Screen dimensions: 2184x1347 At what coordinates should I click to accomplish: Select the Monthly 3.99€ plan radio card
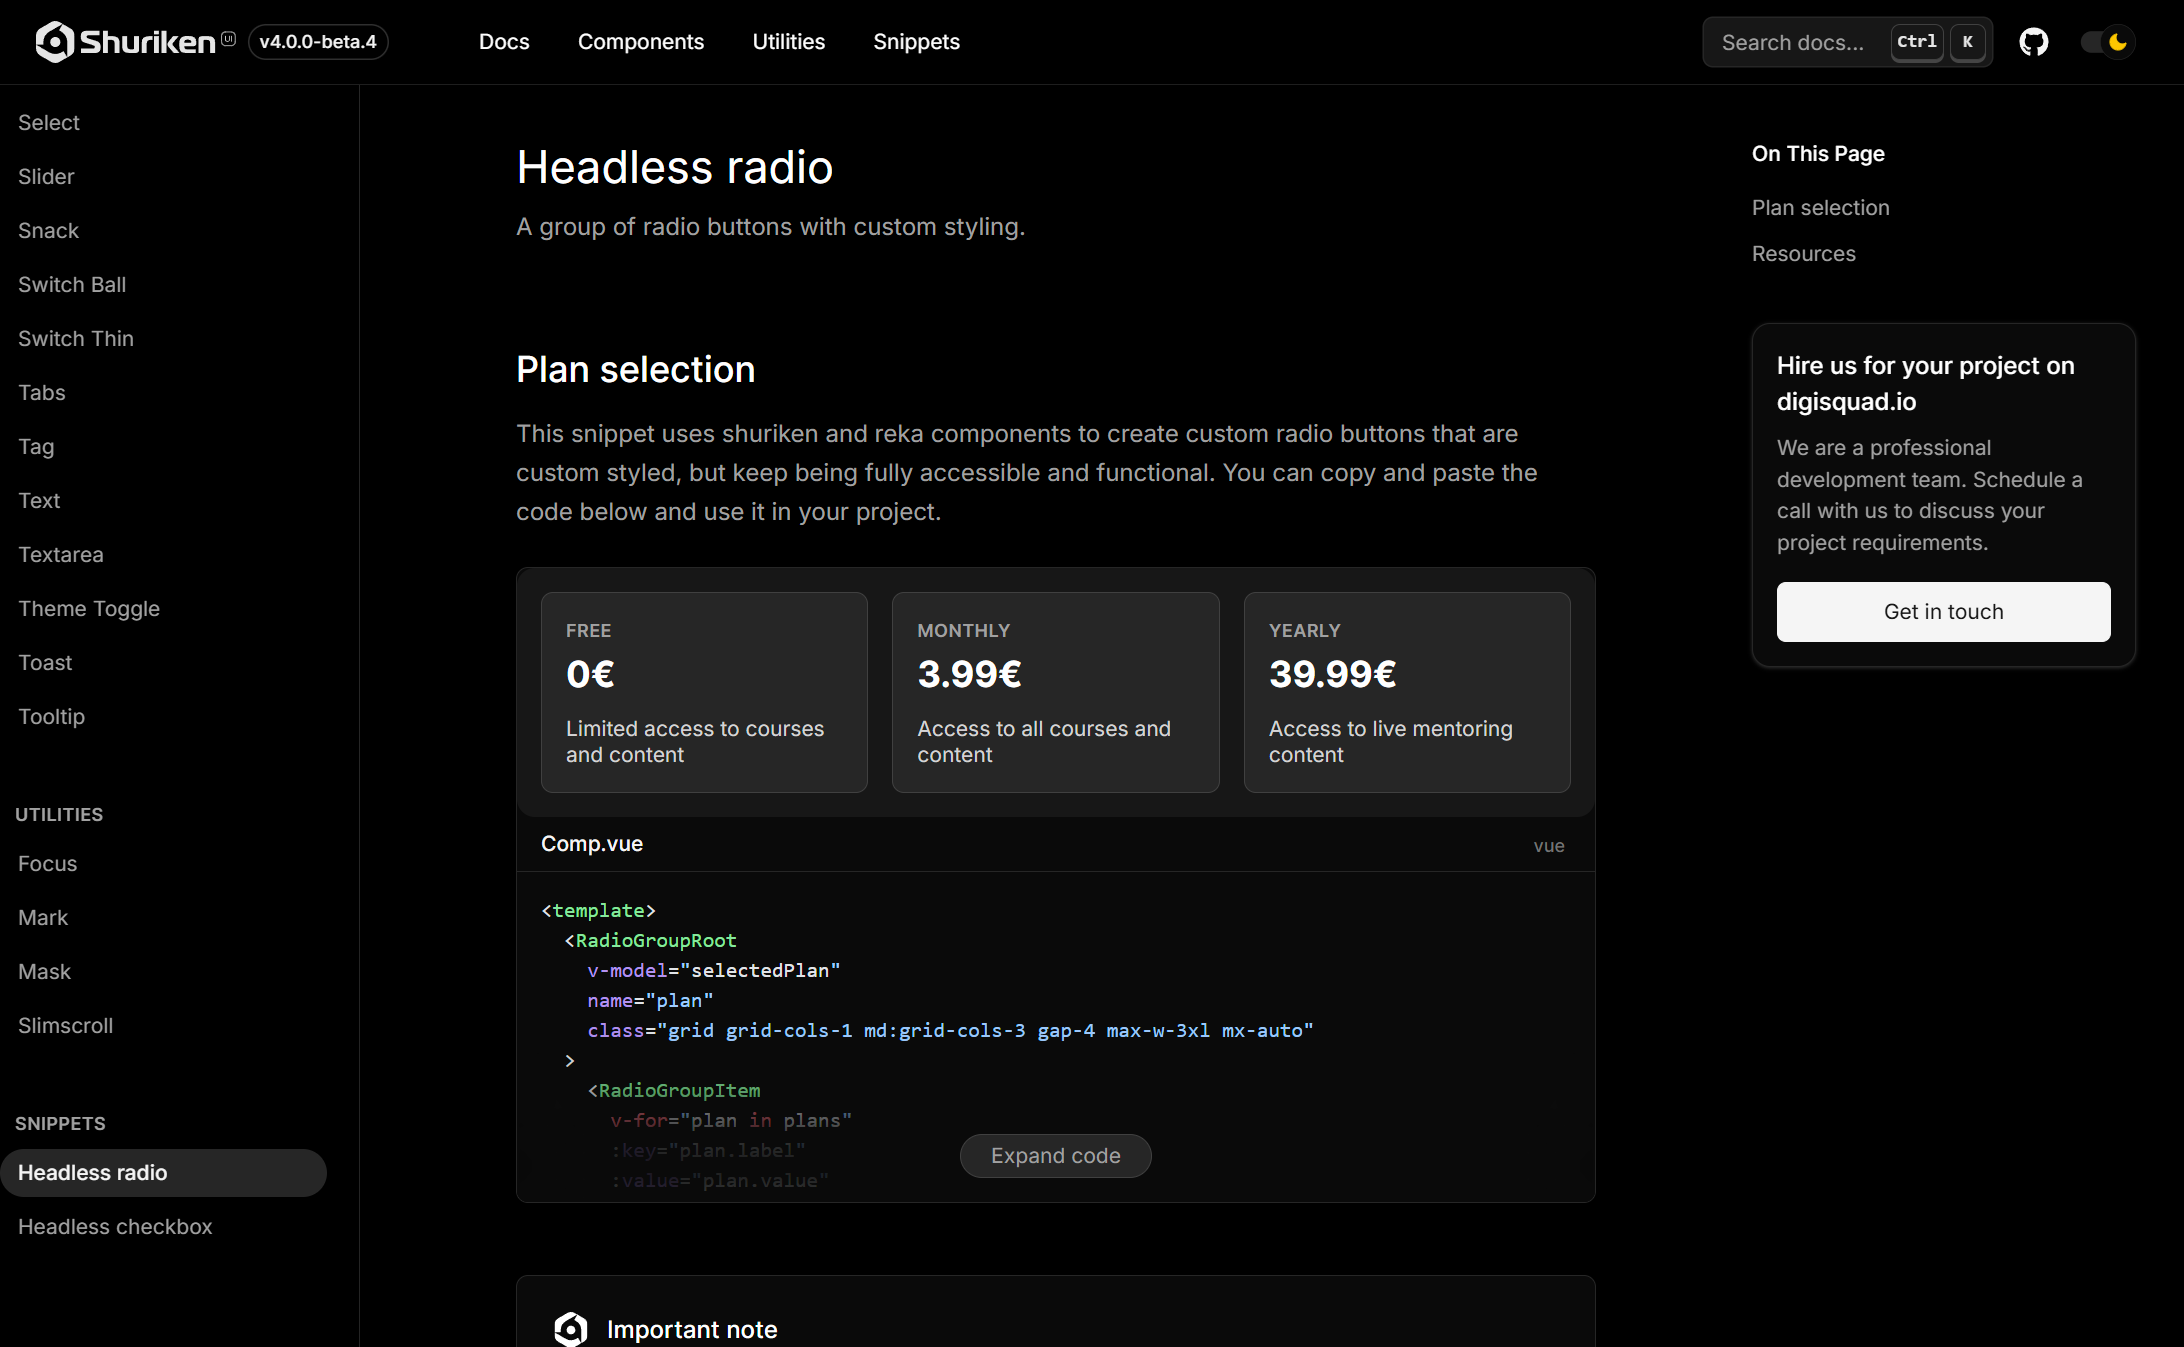pos(1055,692)
